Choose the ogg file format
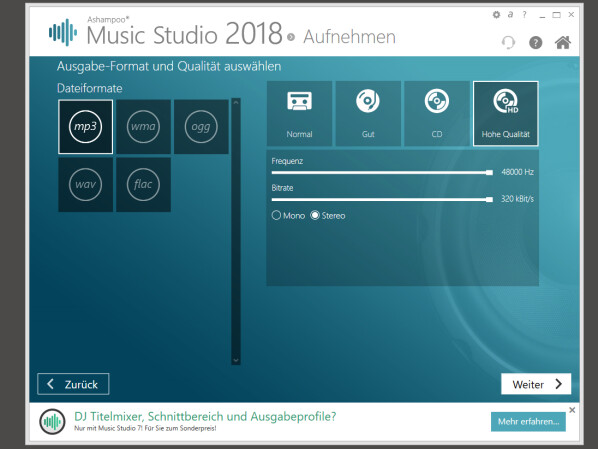 click(201, 127)
